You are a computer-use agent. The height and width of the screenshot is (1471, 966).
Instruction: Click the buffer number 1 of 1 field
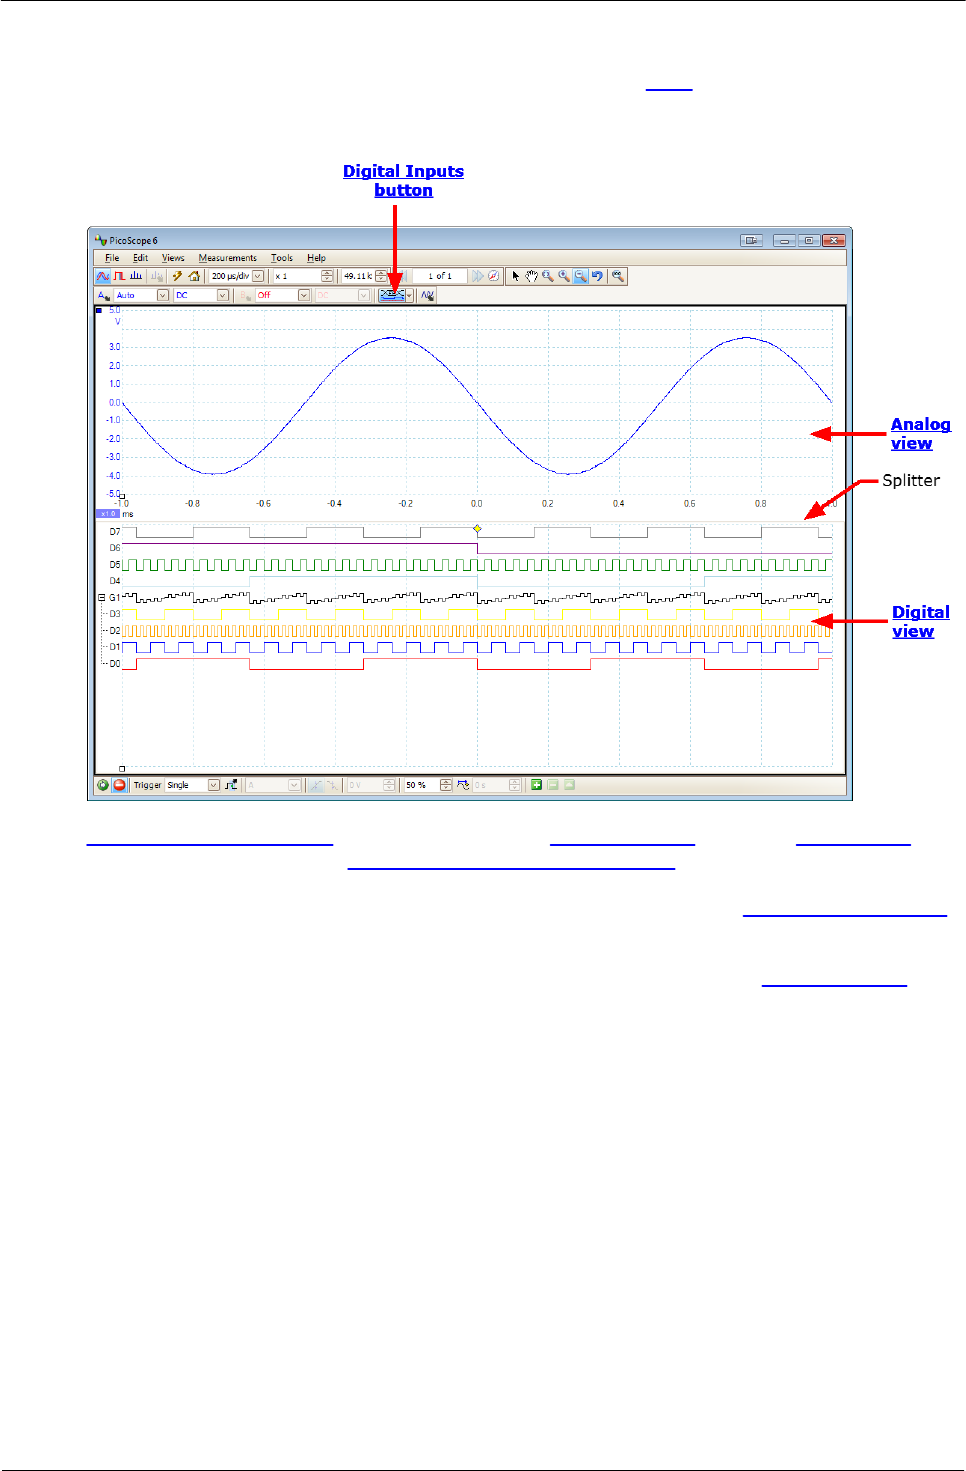440,276
